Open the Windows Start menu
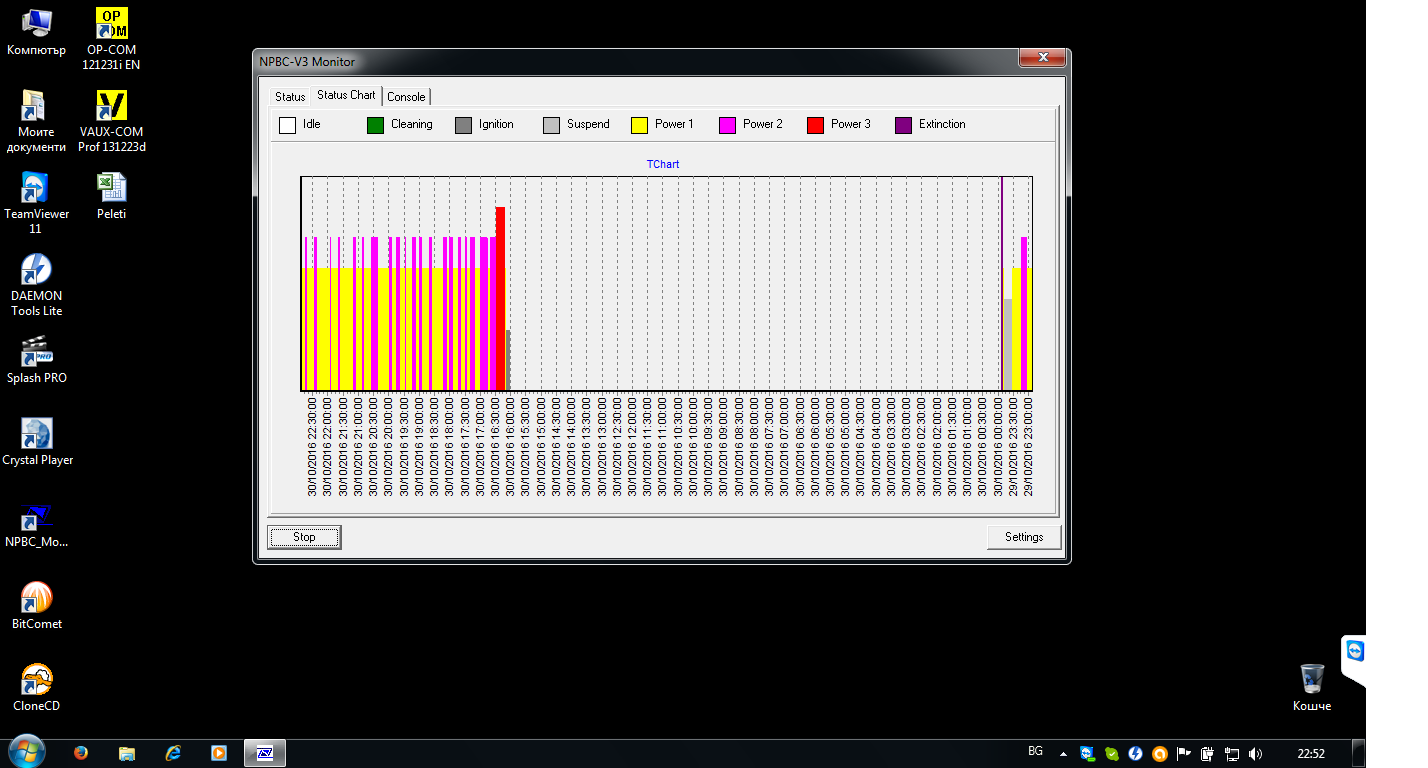 tap(25, 752)
